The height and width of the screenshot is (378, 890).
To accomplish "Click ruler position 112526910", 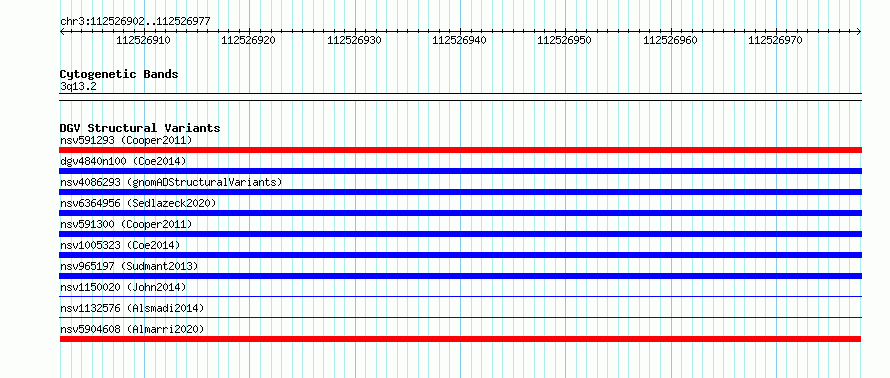I will click(x=143, y=40).
